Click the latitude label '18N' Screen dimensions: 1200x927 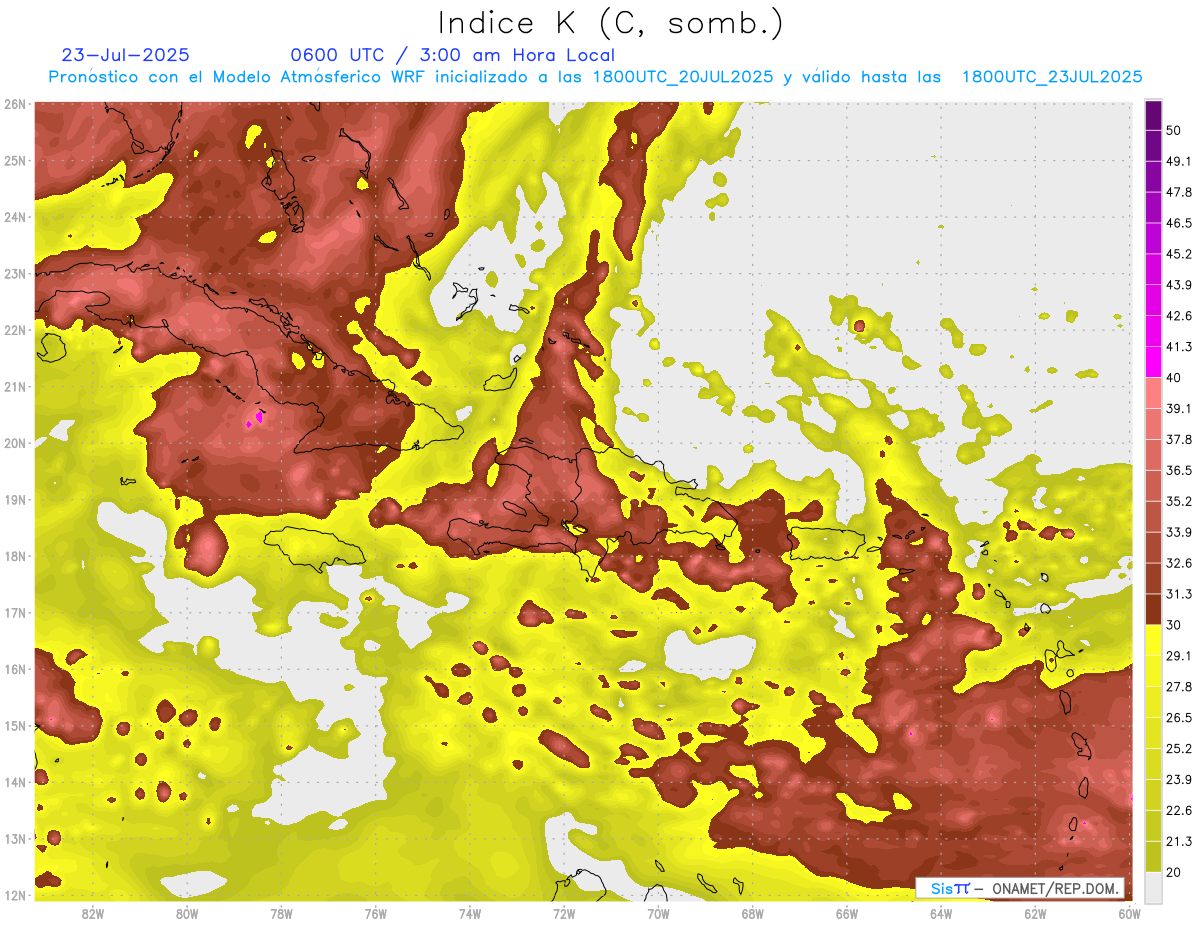coord(14,556)
